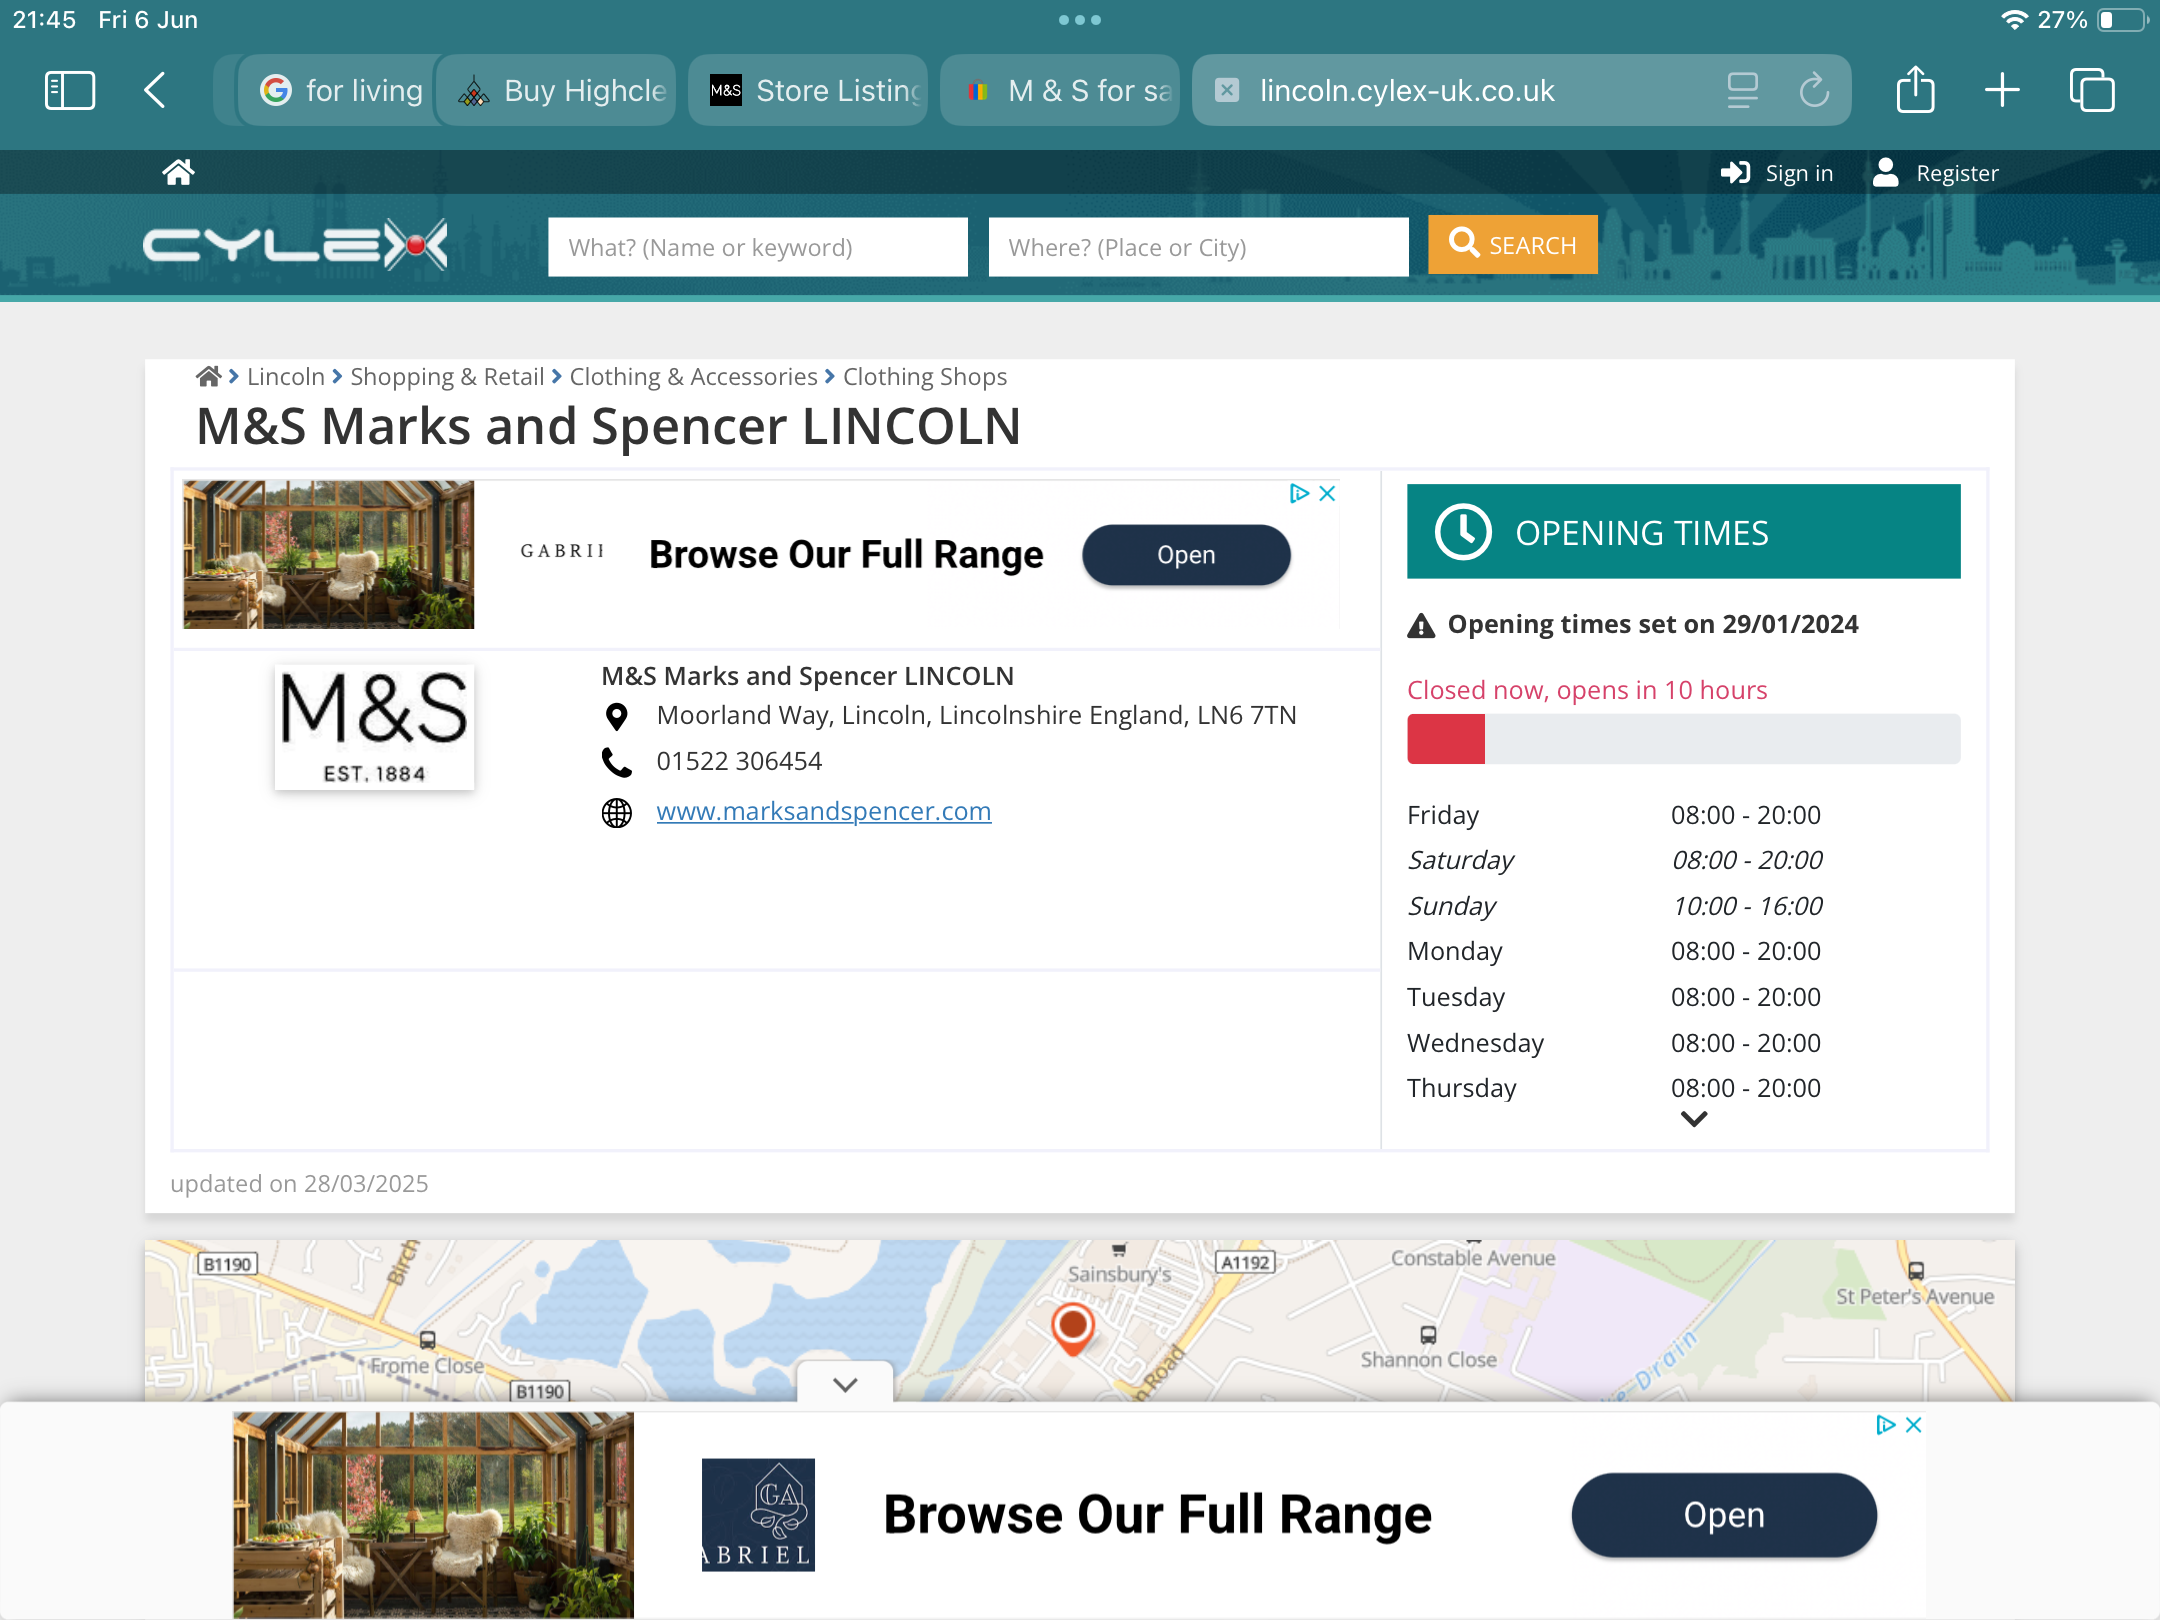The image size is (2160, 1620).
Task: Click the red opening hours progress bar
Action: (x=1445, y=740)
